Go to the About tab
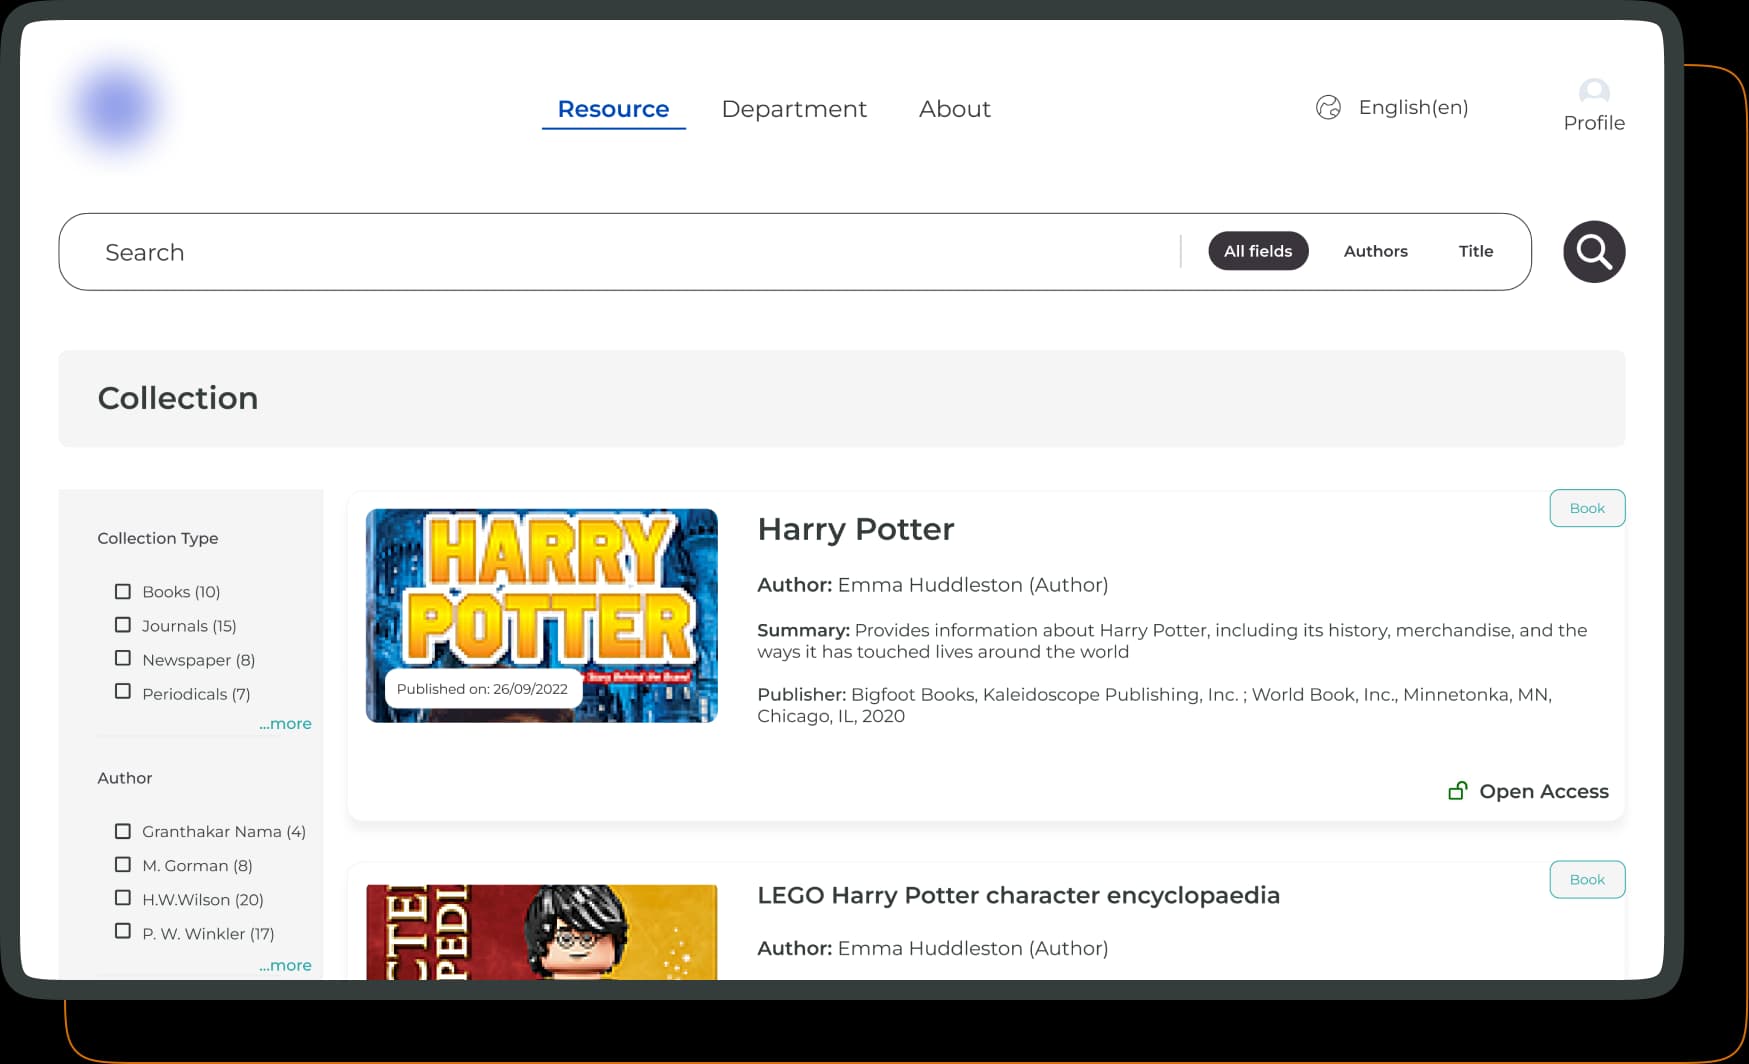Viewport: 1749px width, 1064px height. point(955,109)
